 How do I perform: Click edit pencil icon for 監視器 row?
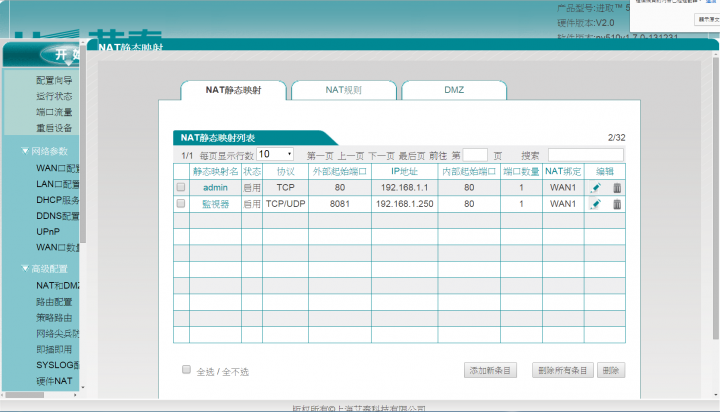click(x=595, y=204)
